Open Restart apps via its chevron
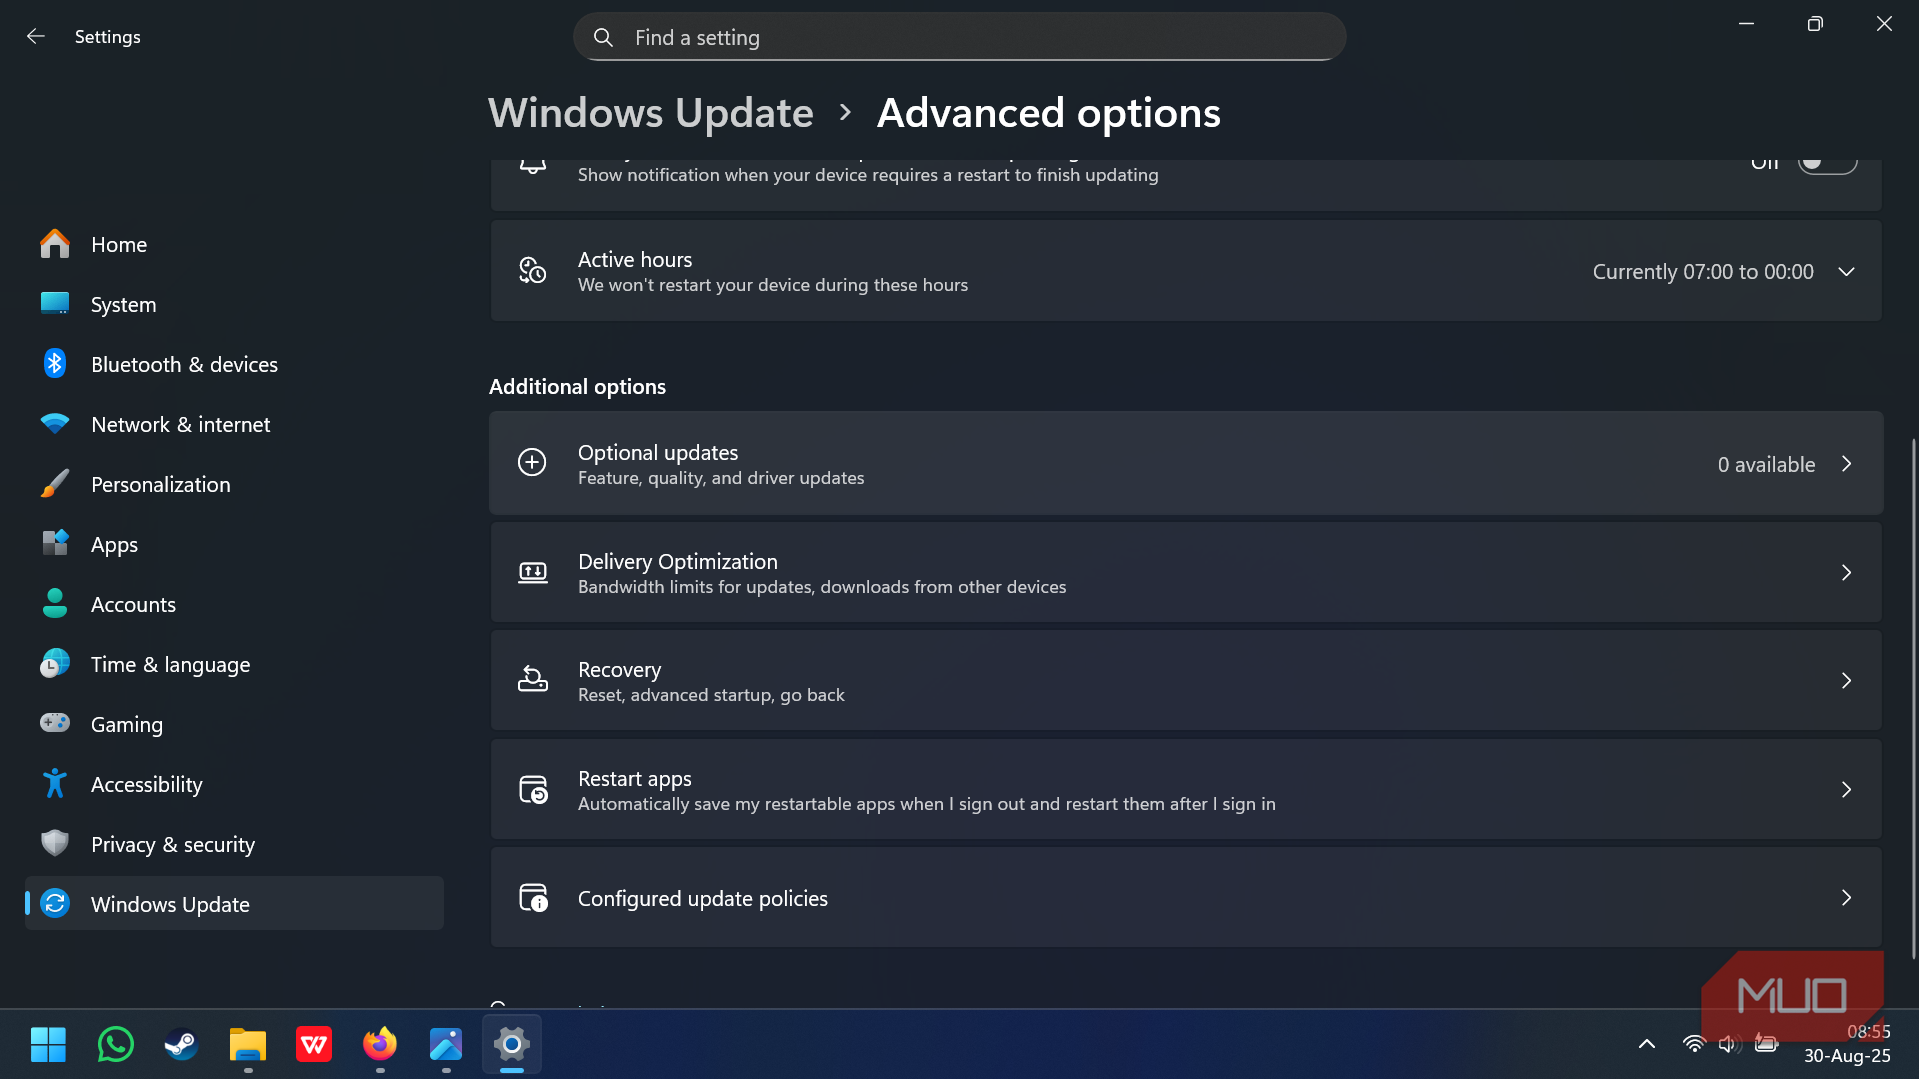1919x1079 pixels. click(1846, 790)
